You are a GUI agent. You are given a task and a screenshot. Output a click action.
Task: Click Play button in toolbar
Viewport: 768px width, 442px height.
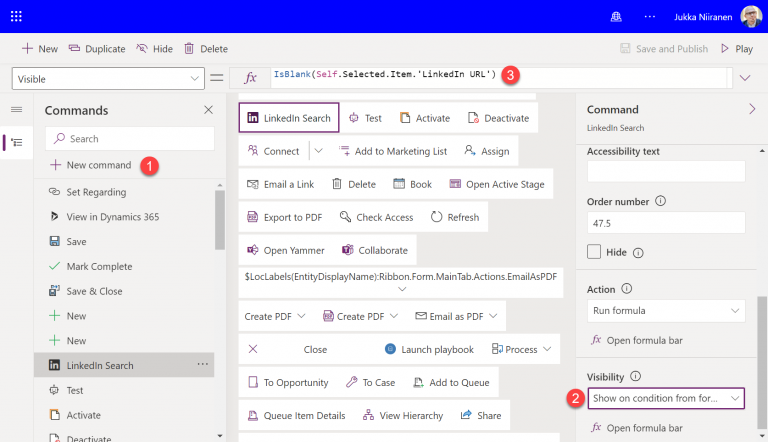tap(736, 48)
